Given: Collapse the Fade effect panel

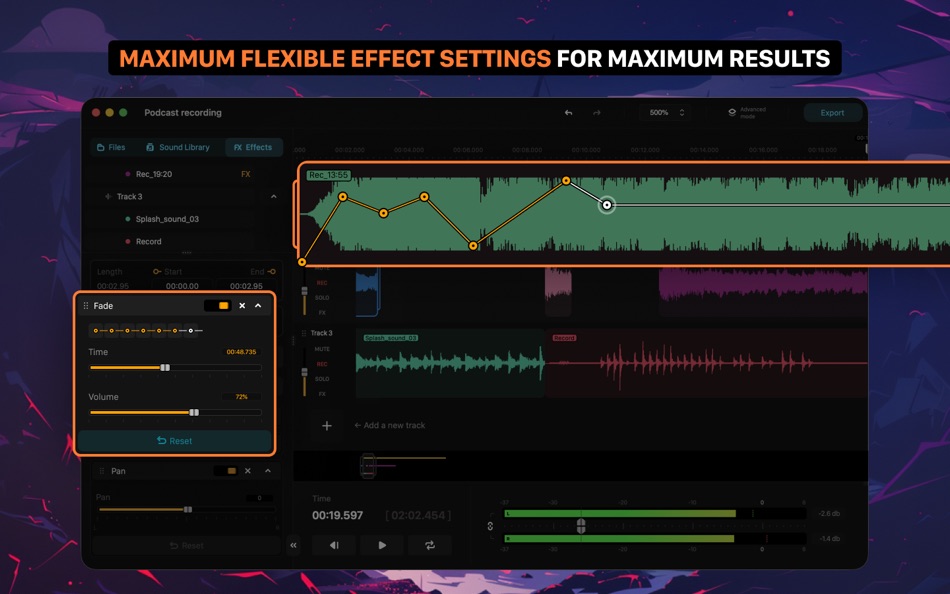Looking at the screenshot, I should click(257, 305).
